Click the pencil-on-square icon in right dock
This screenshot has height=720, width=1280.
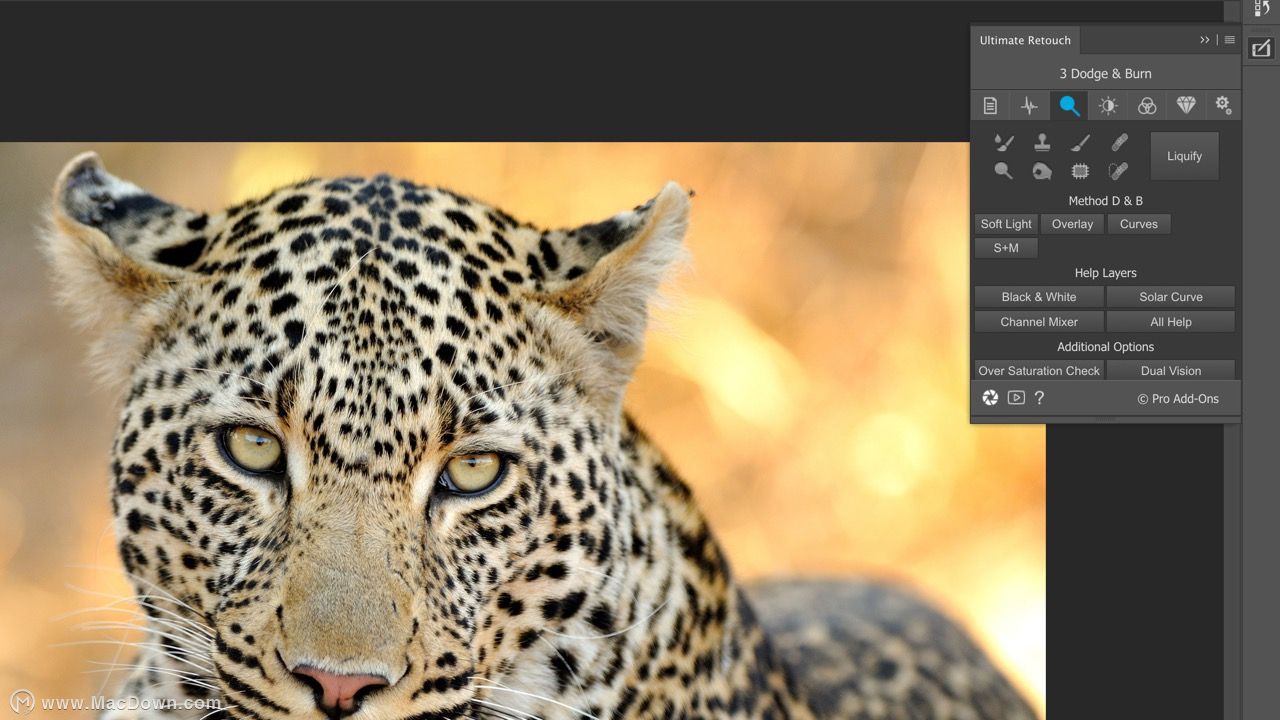1261,48
